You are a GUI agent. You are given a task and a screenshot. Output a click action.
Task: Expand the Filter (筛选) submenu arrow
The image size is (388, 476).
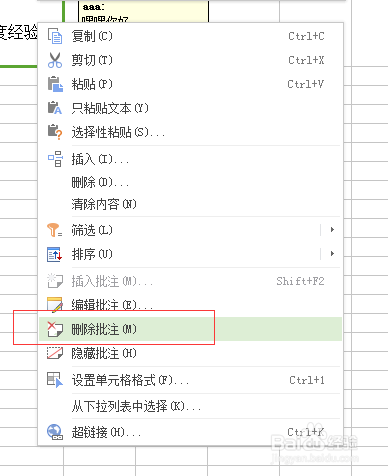332,230
